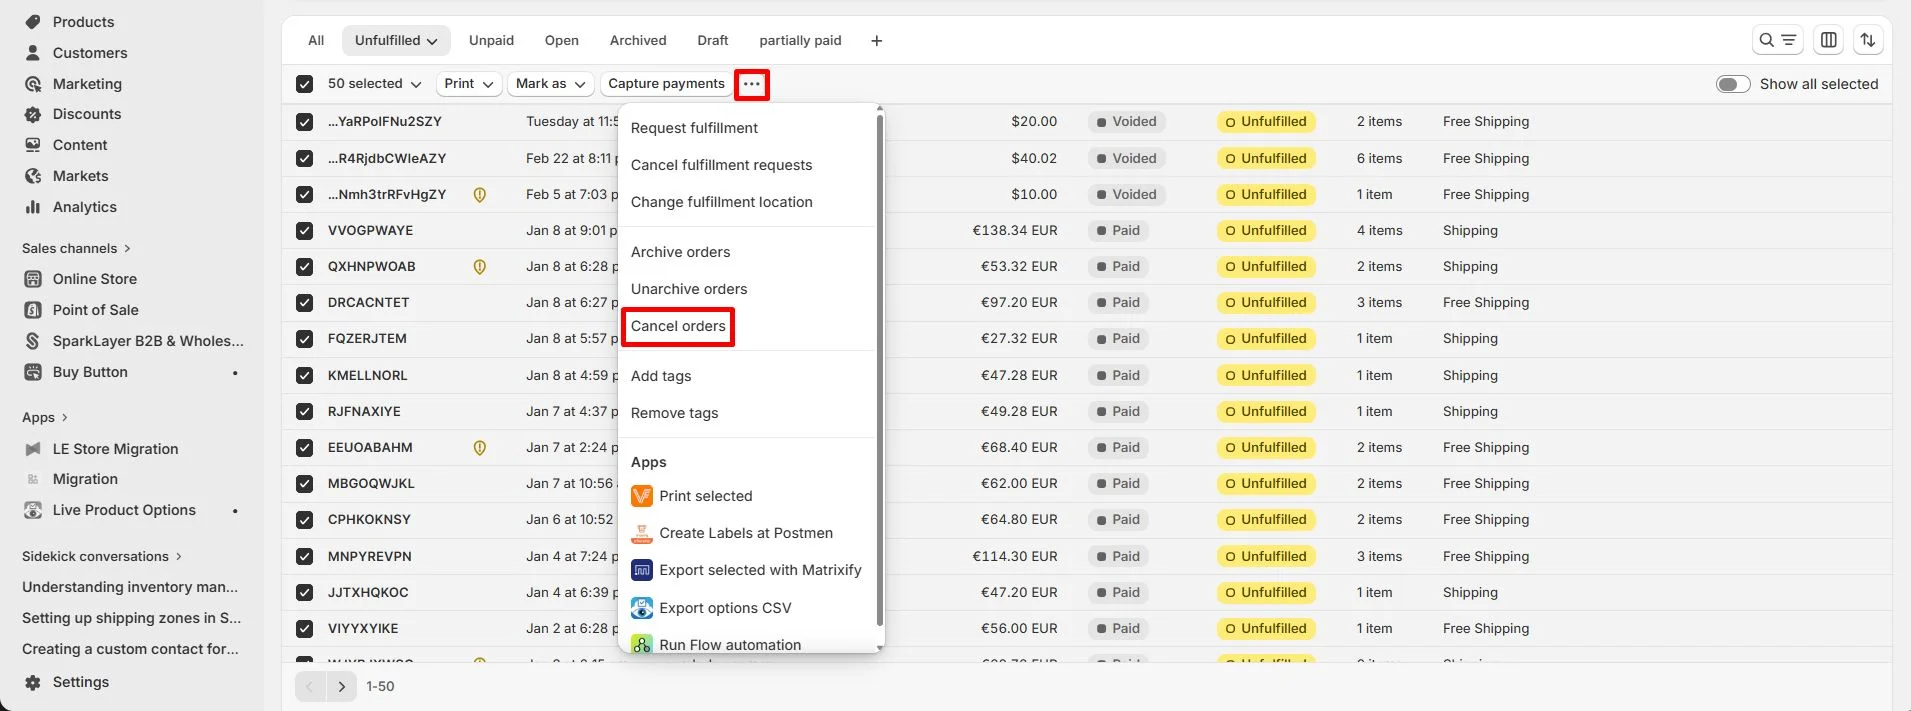The image size is (1911, 711).
Task: Uncheck order JJTXHQKOC checkbox
Action: (x=304, y=593)
